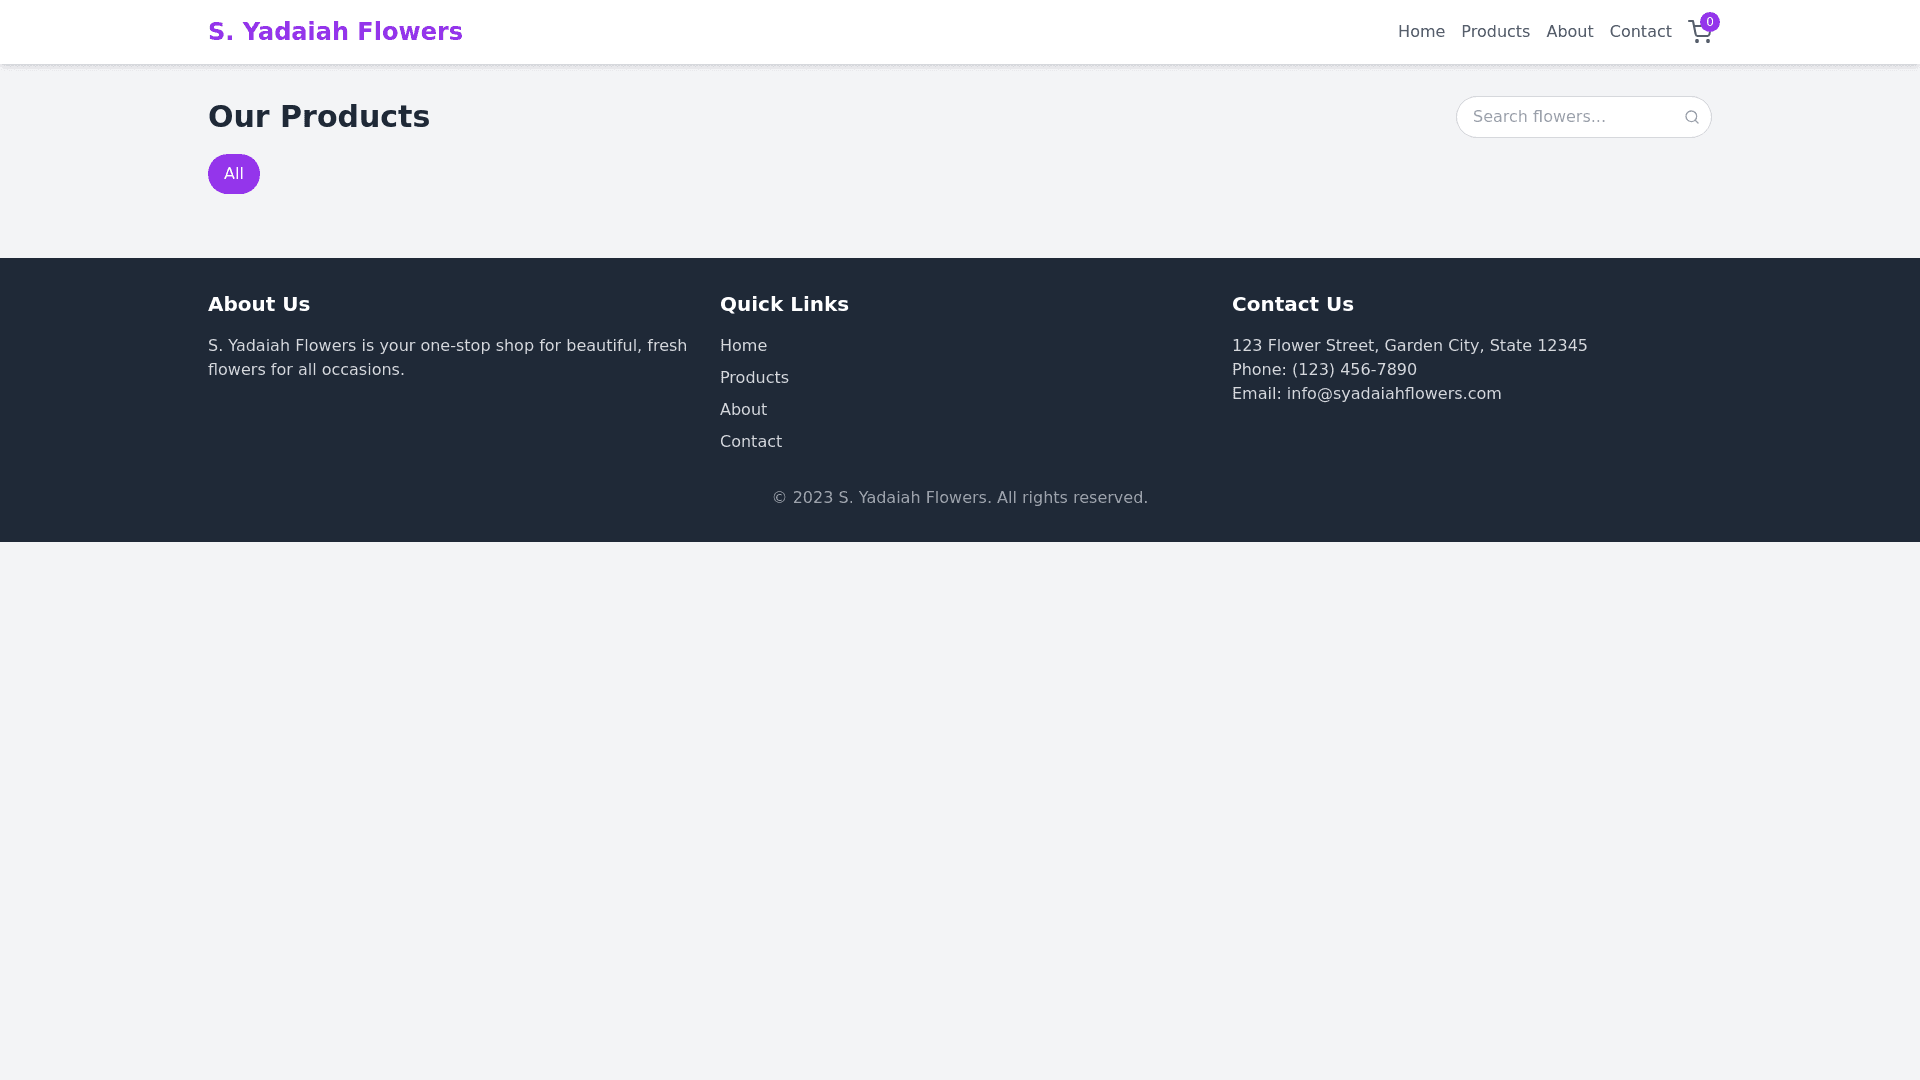Screen dimensions: 1920x1080
Task: Follow the footer Products quick link
Action: pos(753,378)
